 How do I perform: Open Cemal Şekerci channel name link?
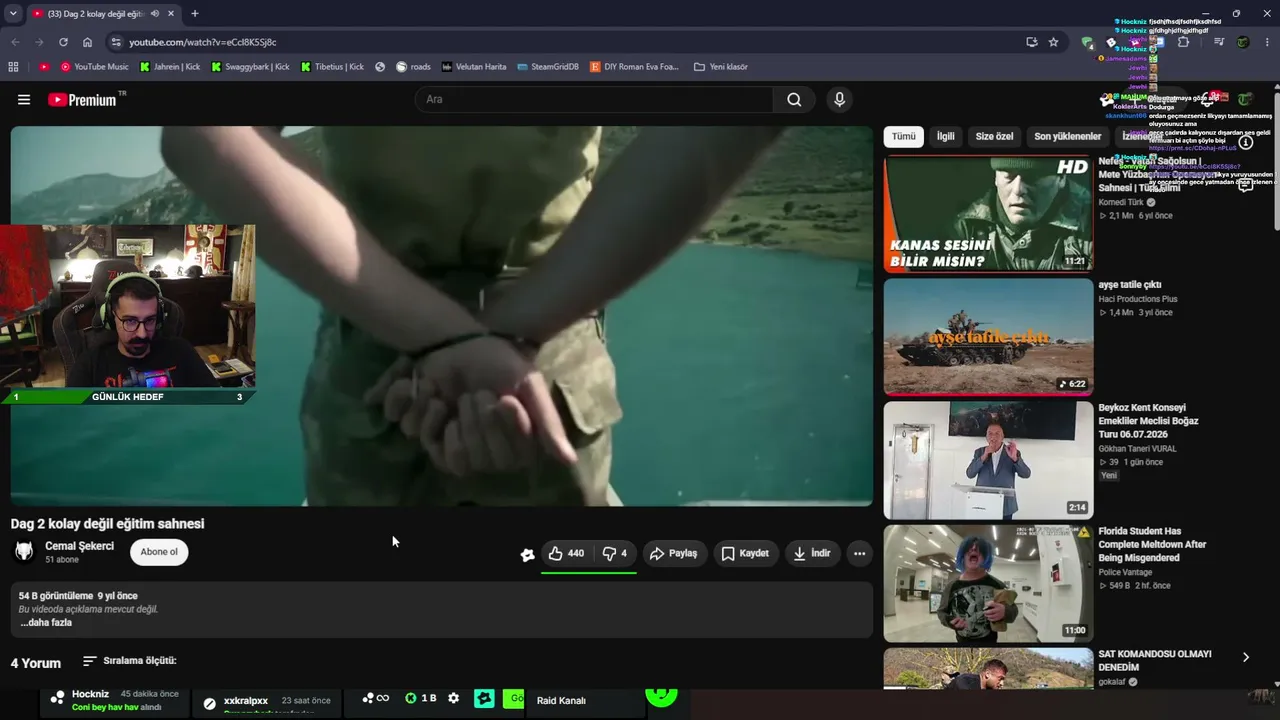click(x=80, y=546)
